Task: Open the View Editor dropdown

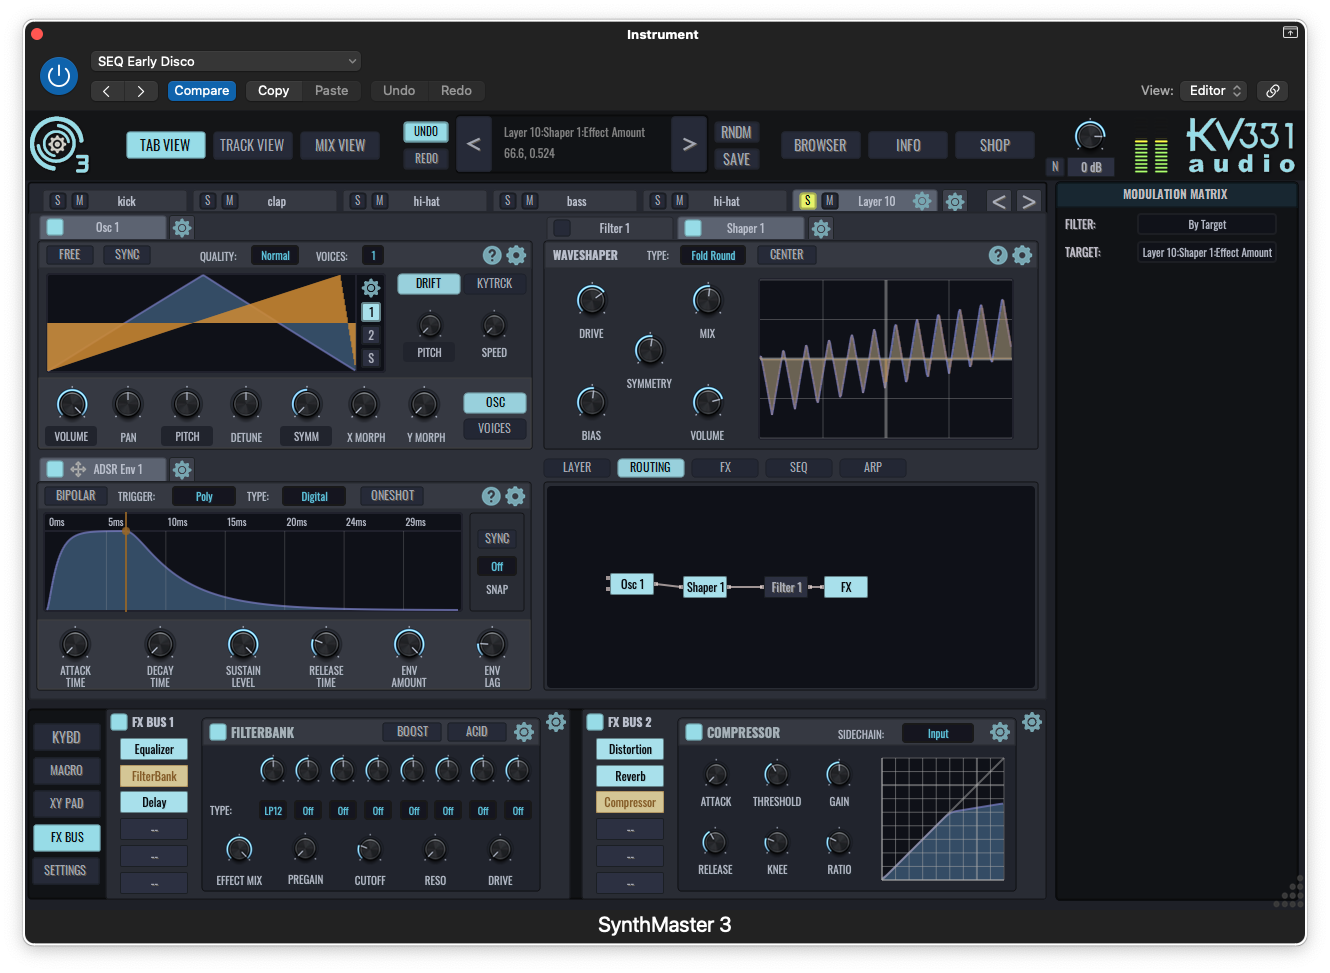Action: (x=1212, y=90)
